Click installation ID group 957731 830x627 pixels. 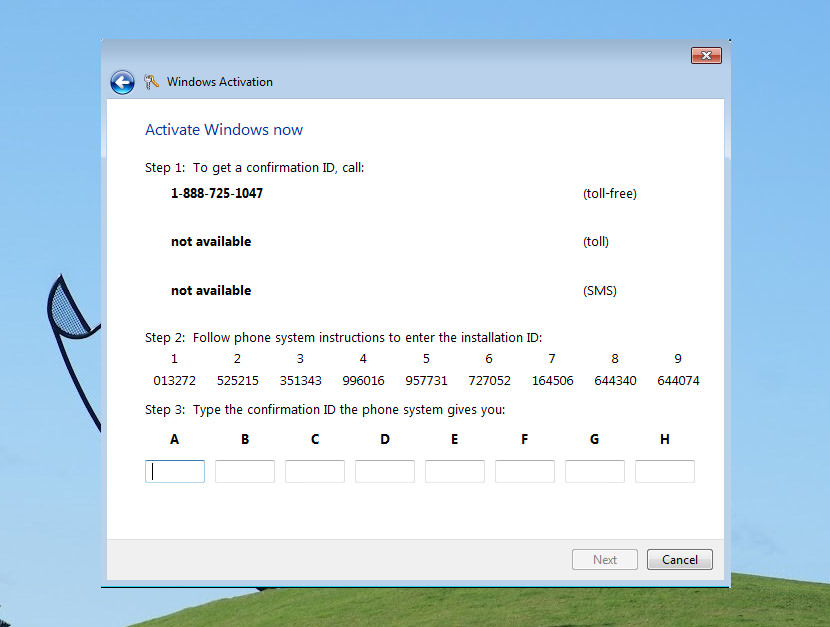[x=426, y=381]
